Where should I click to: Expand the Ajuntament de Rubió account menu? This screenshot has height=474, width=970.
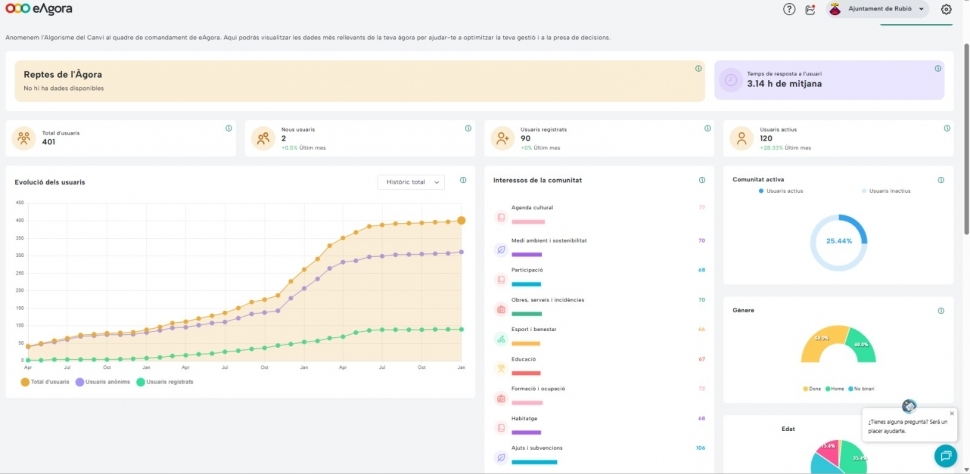click(x=879, y=9)
